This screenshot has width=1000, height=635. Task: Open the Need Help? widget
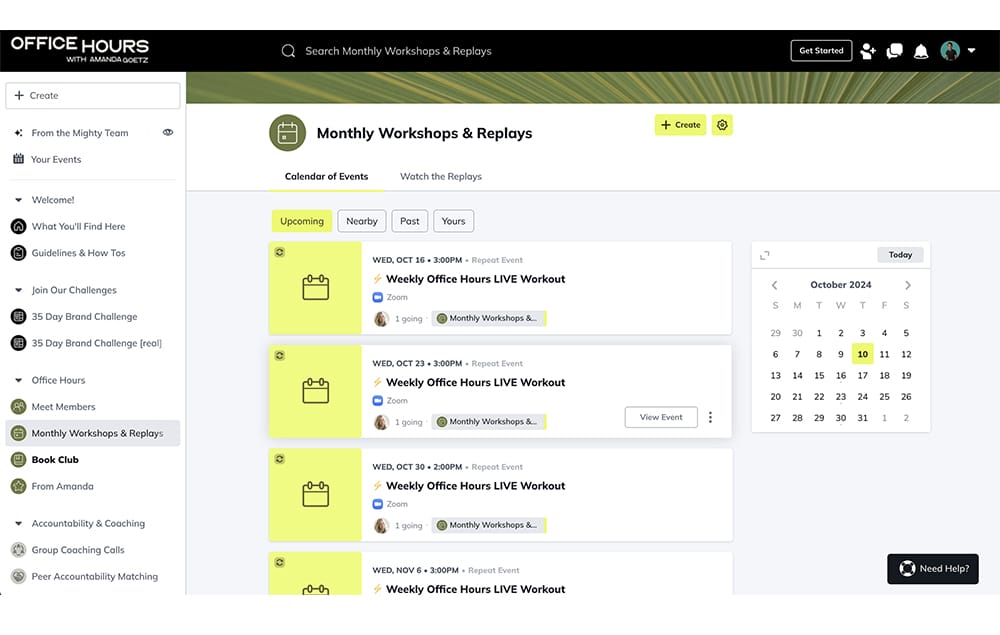933,569
